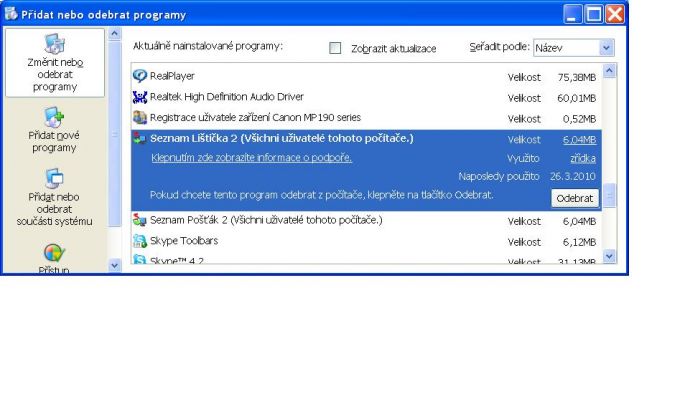Click the 0,52MB size value
The image size is (685, 399).
pos(579,119)
